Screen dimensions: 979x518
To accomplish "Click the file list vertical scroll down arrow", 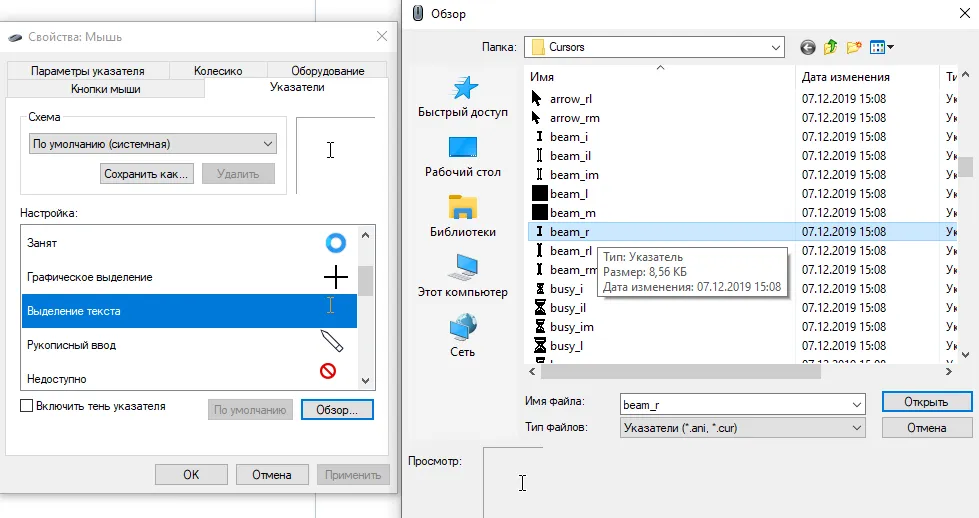I will pos(965,355).
